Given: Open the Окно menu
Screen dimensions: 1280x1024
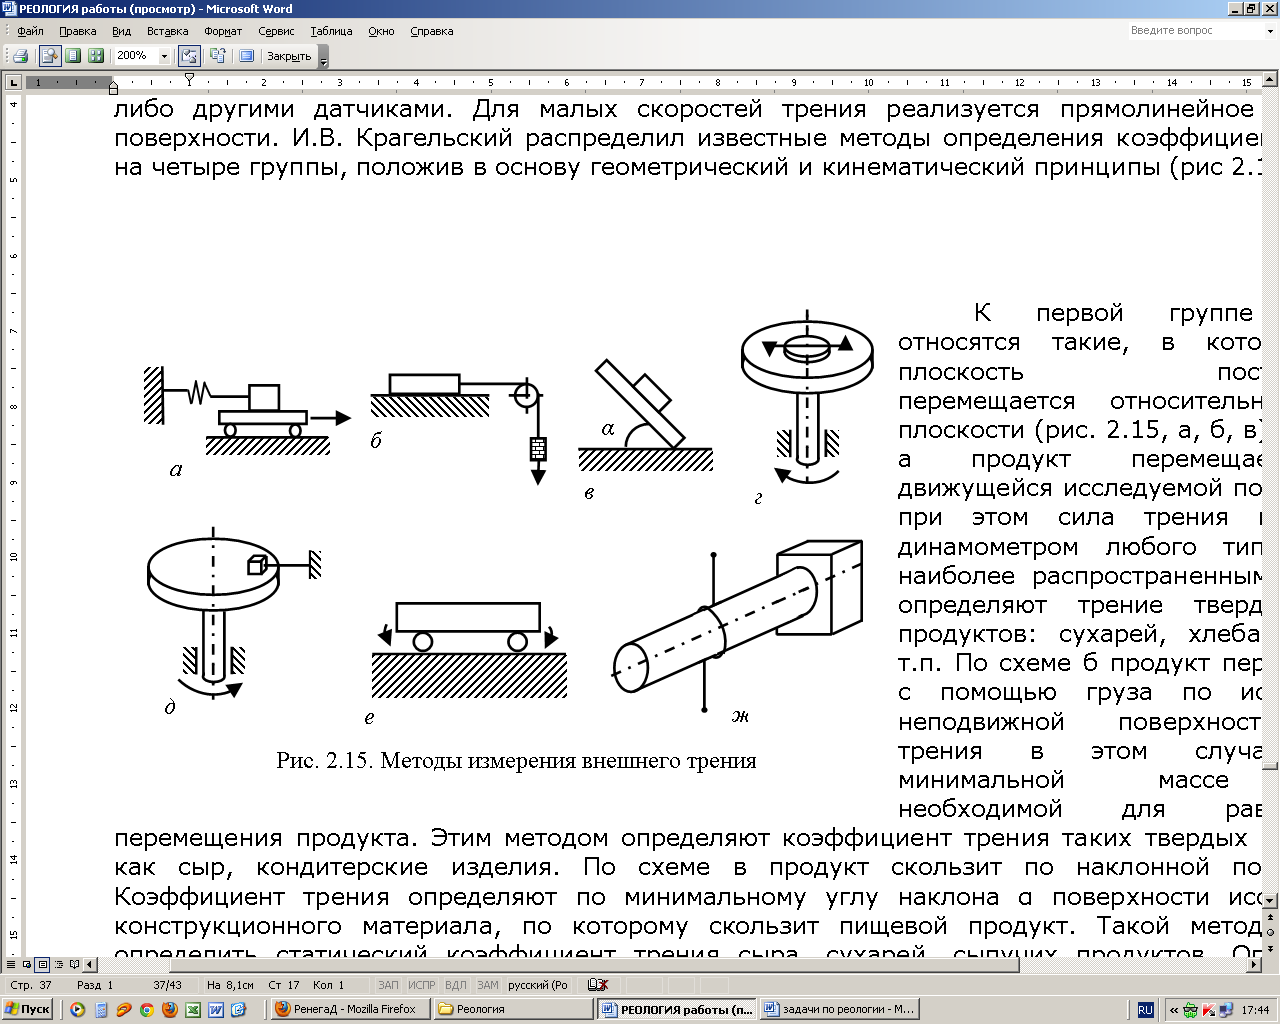Looking at the screenshot, I should coord(381,31).
